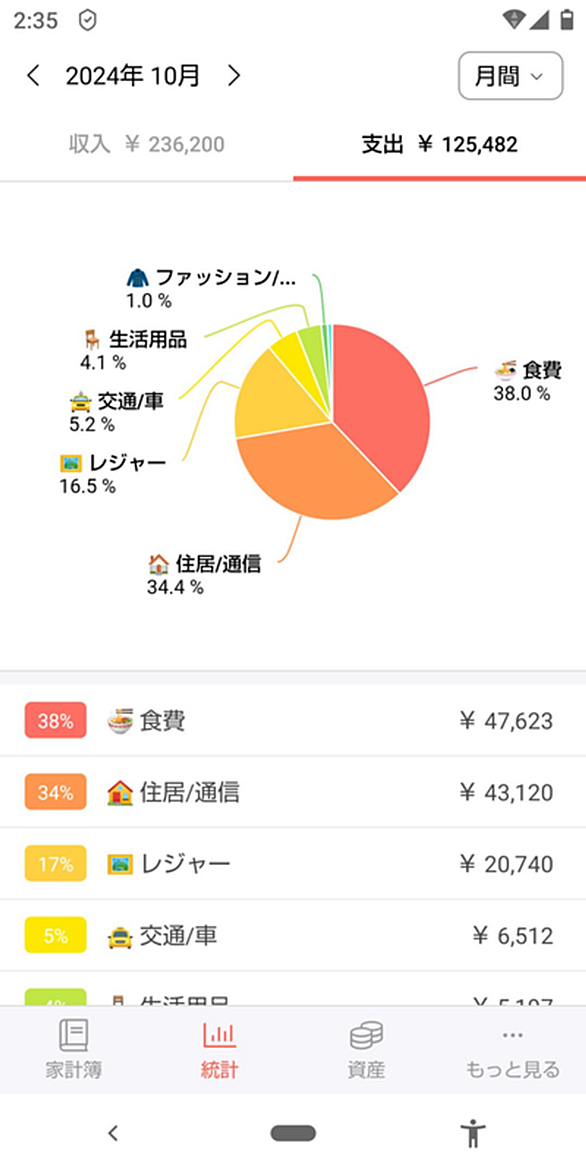The height and width of the screenshot is (1172, 586).
Task: Tap the red 38% color badge
Action: pos(55,721)
